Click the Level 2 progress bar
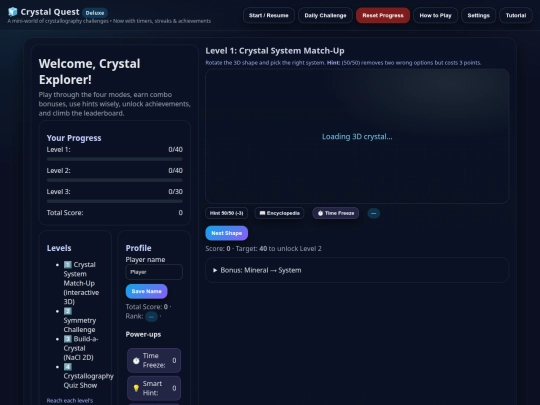The width and height of the screenshot is (540, 405). tap(115, 180)
